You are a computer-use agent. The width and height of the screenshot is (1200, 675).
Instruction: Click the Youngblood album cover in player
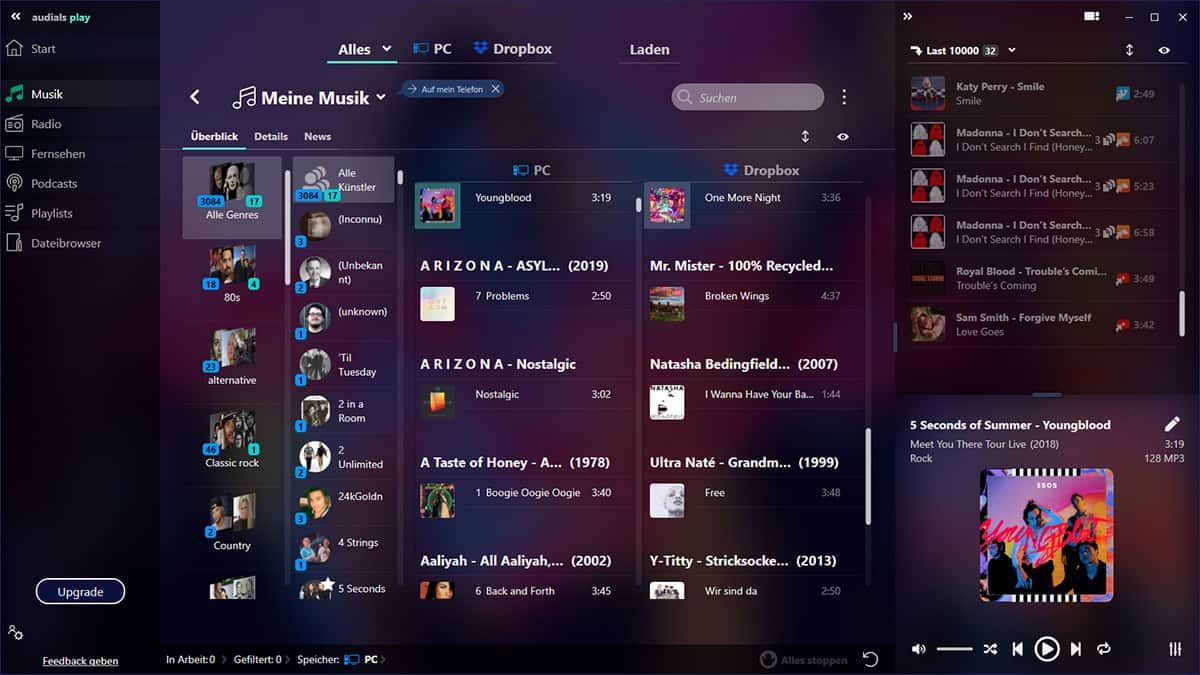coord(1046,535)
